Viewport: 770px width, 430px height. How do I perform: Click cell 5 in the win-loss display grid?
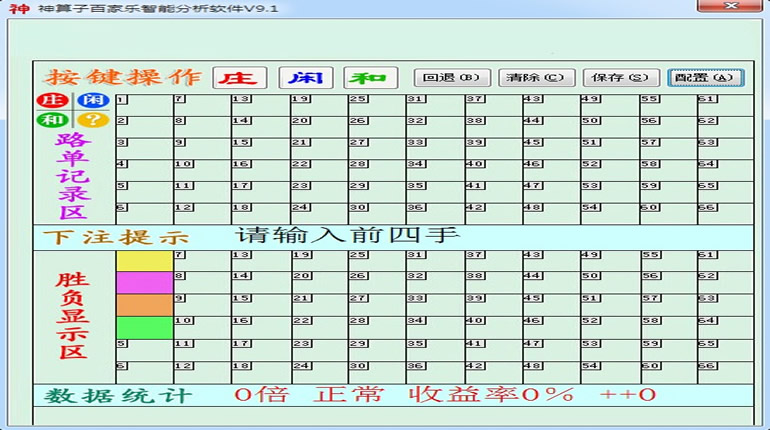click(x=144, y=350)
